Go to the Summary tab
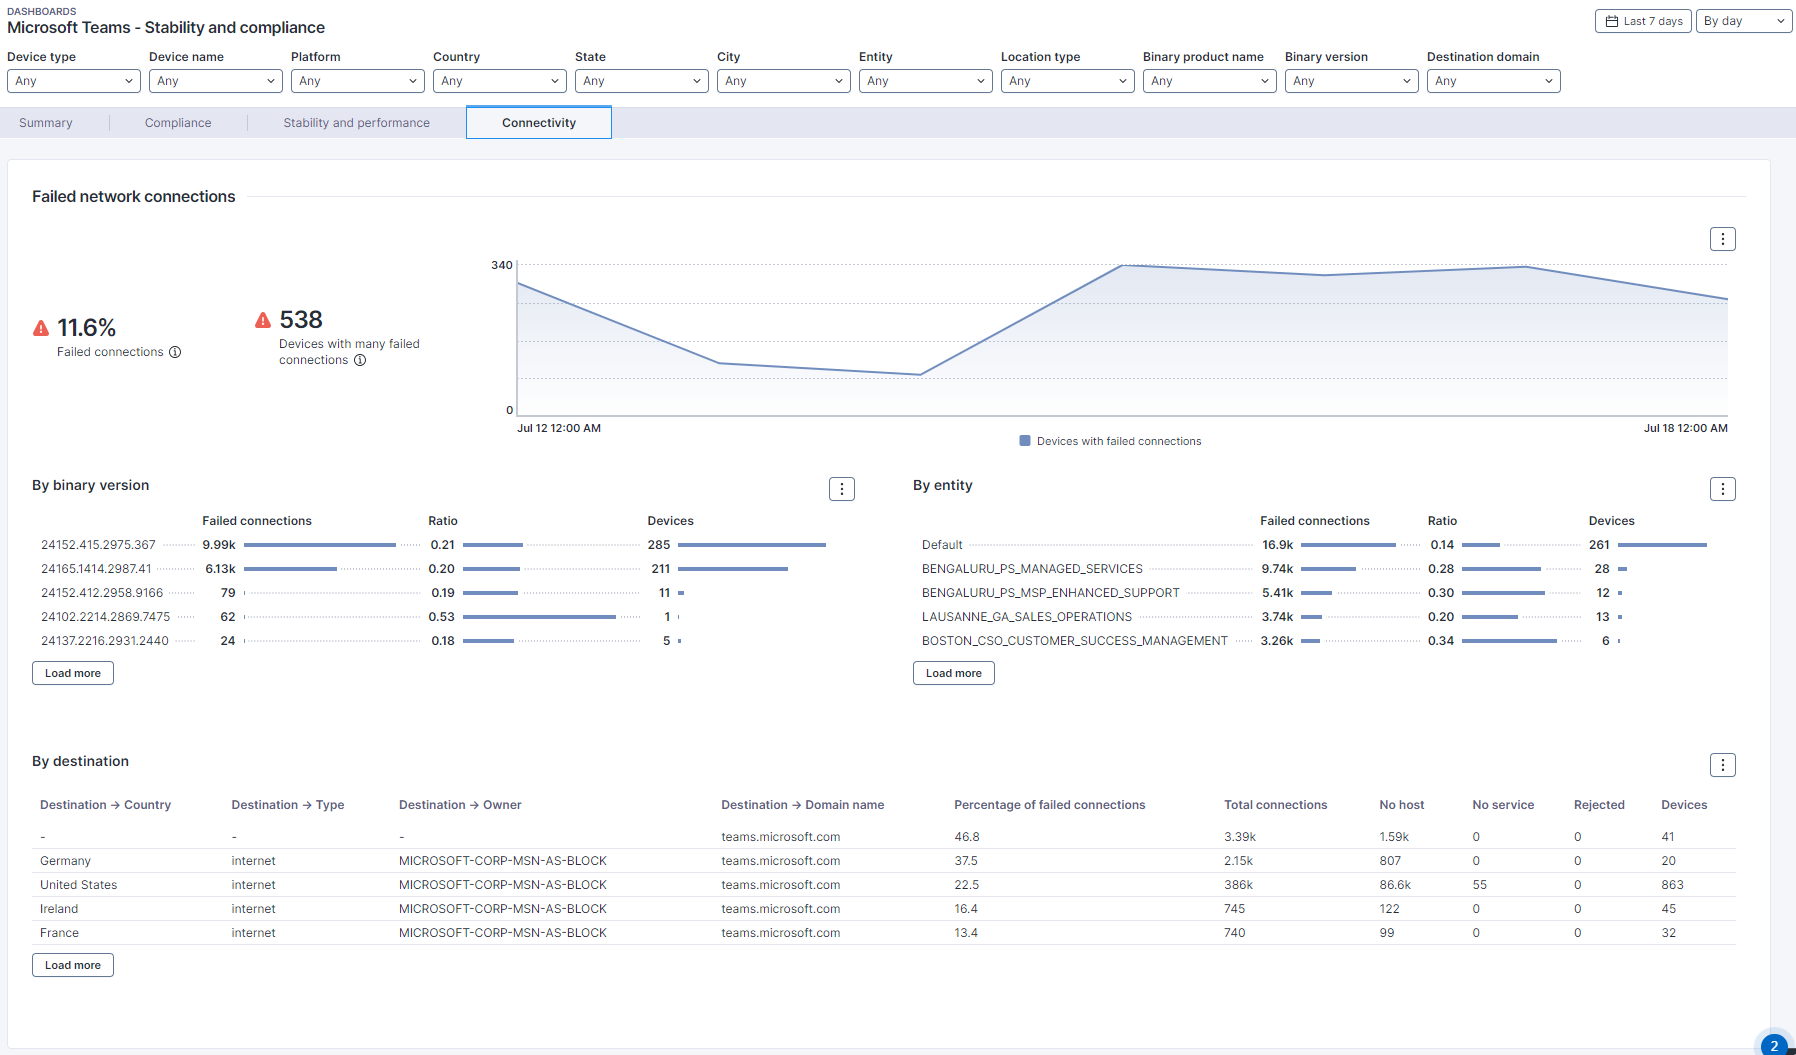1796x1055 pixels. [x=46, y=123]
